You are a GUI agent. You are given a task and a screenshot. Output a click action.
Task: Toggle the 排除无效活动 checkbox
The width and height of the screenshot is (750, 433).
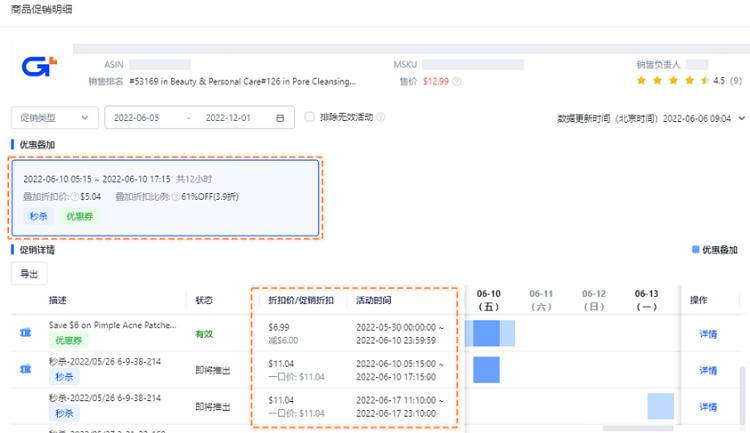pyautogui.click(x=309, y=118)
